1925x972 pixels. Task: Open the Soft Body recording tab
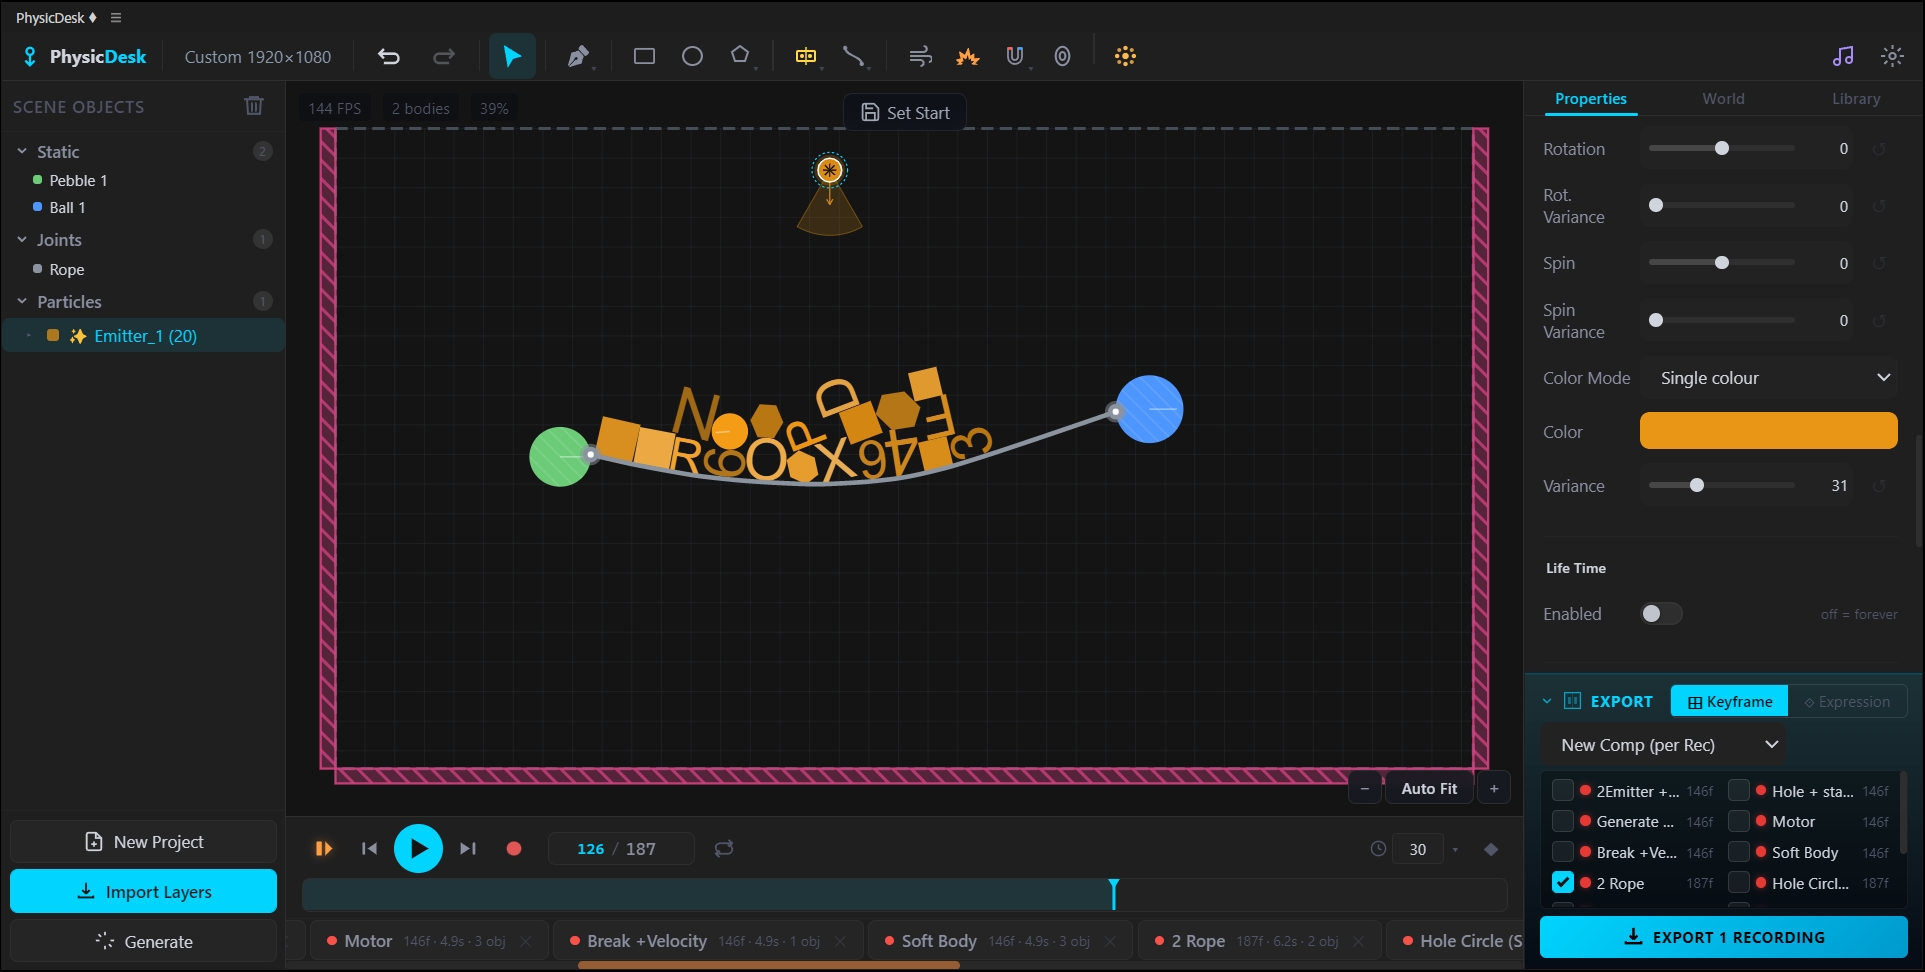[1001, 942]
